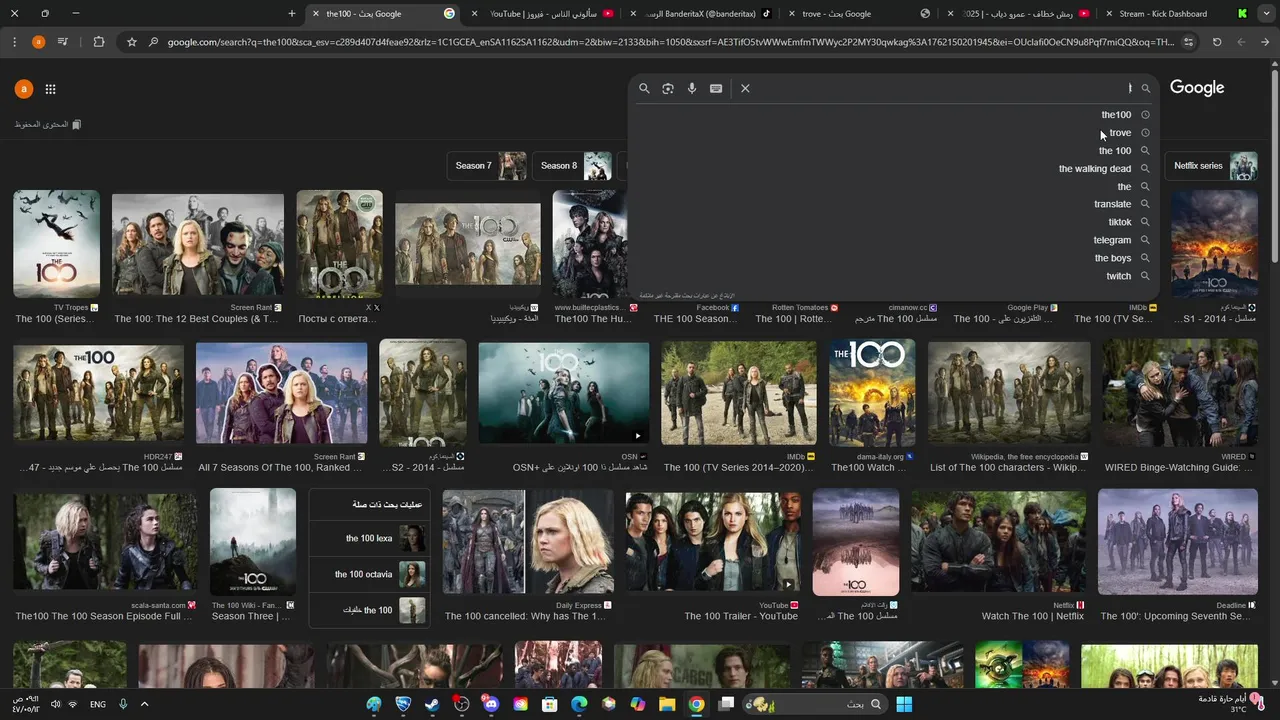Bookmark this page with the star
1280x720 pixels.
click(131, 42)
